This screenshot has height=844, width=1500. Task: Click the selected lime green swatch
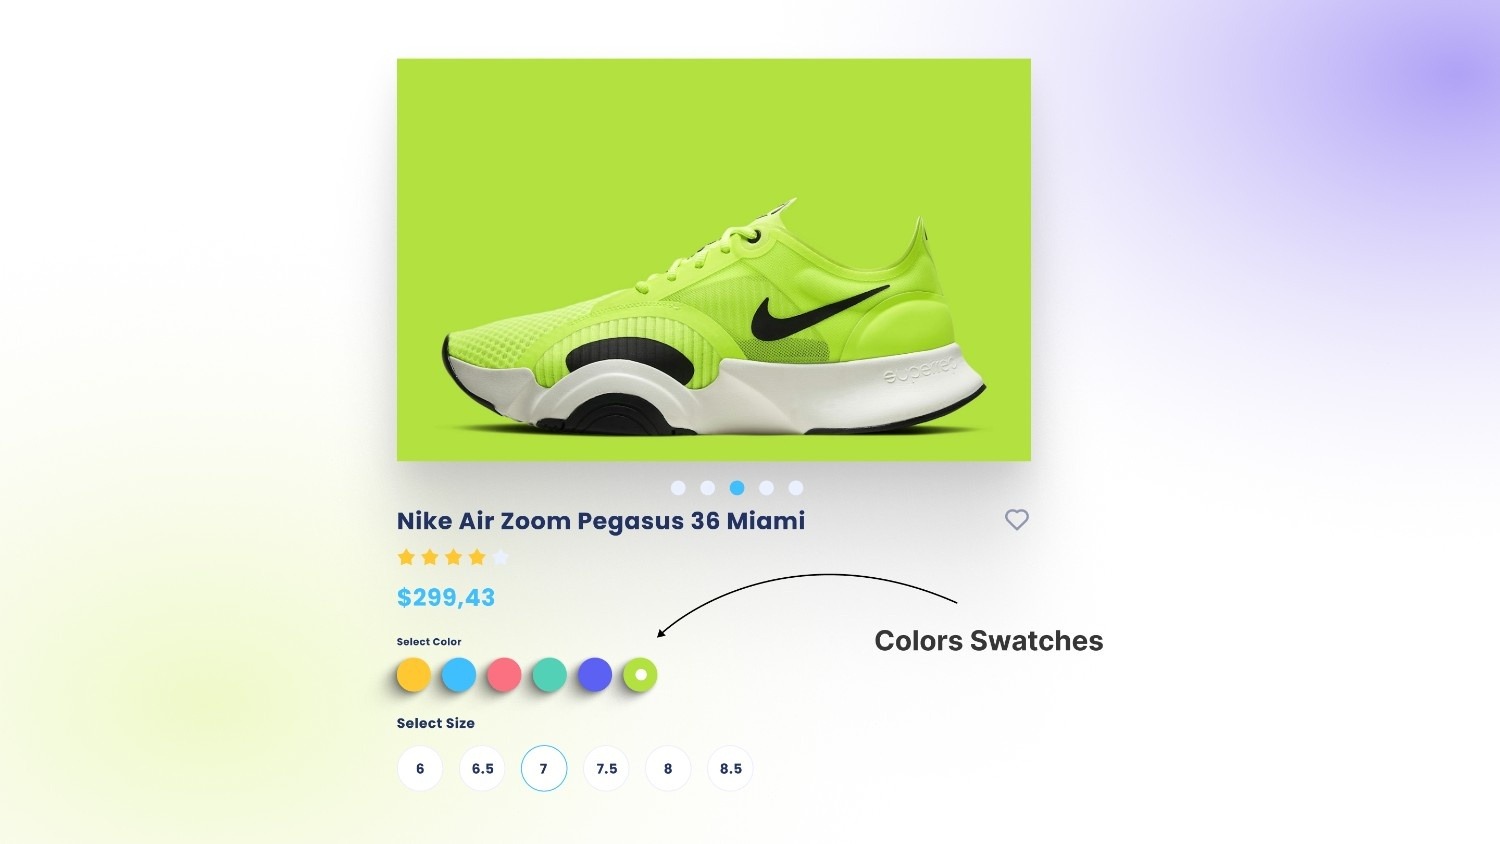coord(640,675)
